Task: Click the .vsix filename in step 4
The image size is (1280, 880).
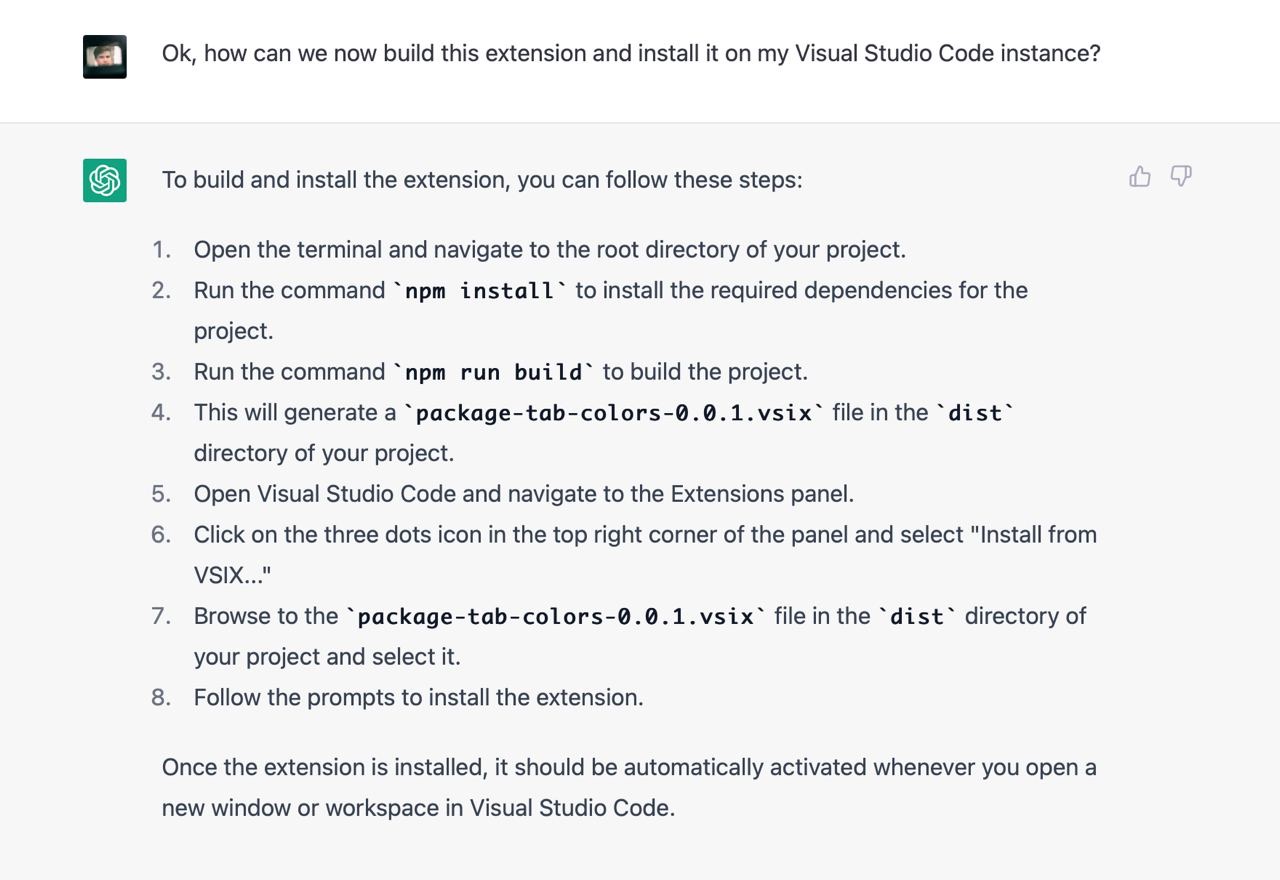Action: point(614,413)
